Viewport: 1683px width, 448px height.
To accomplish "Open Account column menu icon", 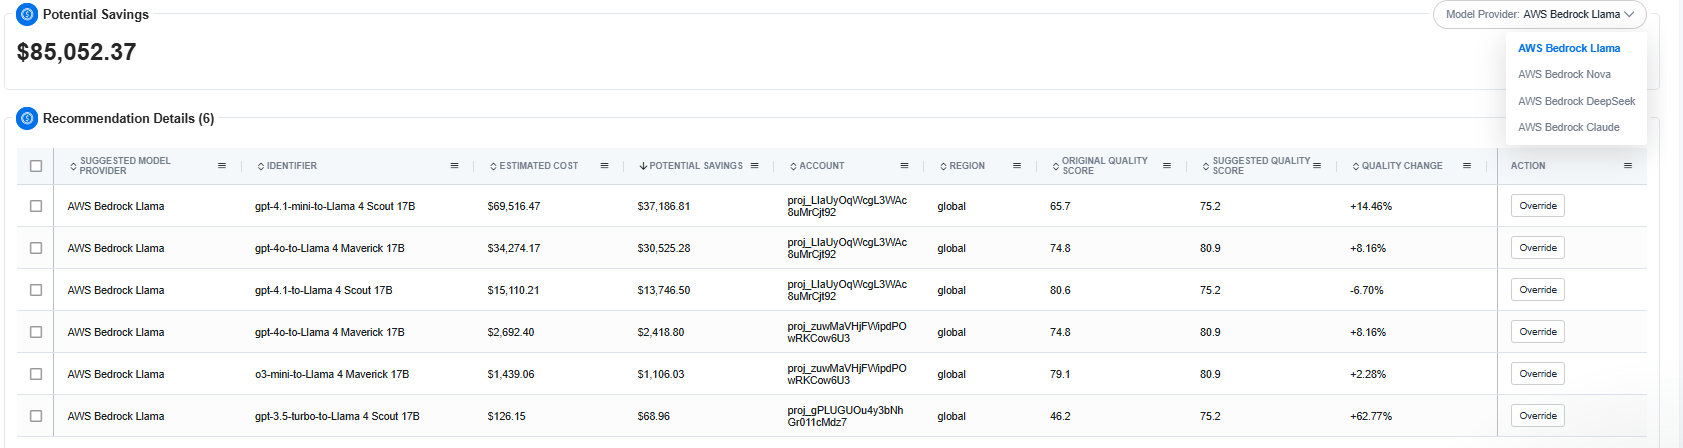I will [904, 166].
